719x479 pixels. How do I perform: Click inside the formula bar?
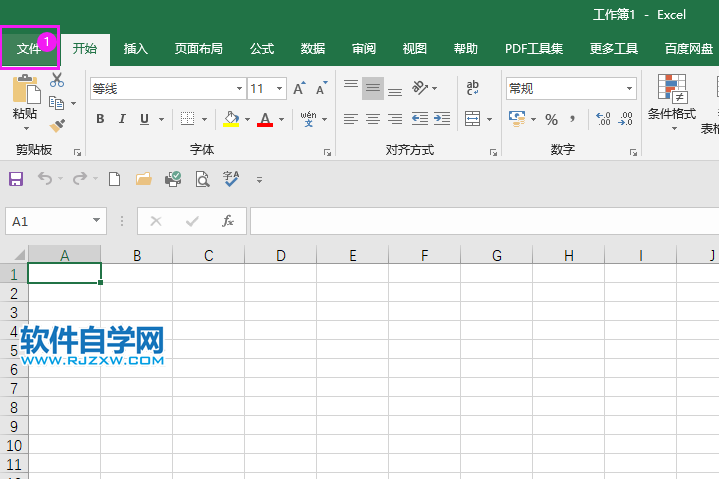(x=484, y=221)
